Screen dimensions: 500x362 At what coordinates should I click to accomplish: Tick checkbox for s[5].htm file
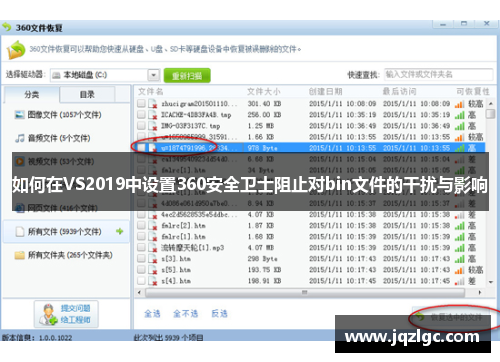(x=141, y=269)
